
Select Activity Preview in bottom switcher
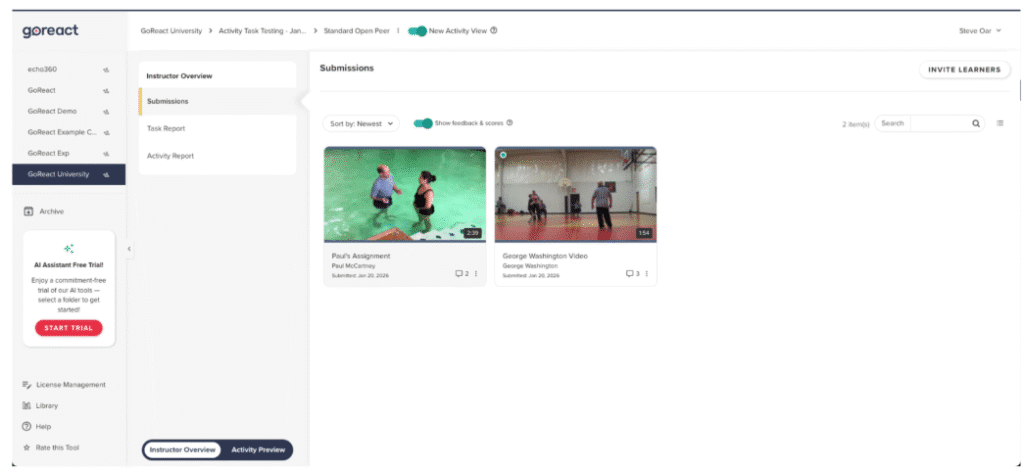pyautogui.click(x=258, y=450)
